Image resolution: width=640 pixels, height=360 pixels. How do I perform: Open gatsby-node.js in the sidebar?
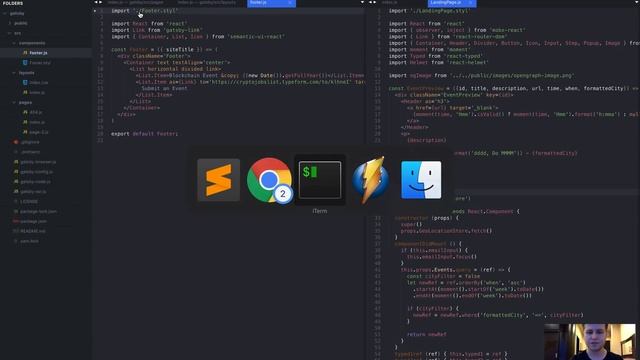(x=36, y=182)
